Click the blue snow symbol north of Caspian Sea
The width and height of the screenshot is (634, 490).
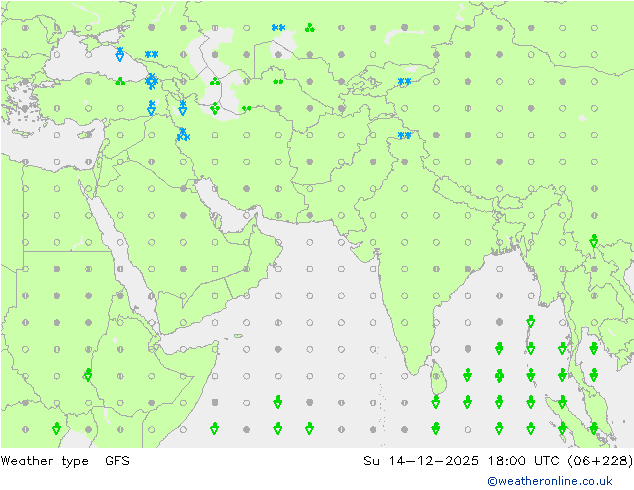(278, 28)
